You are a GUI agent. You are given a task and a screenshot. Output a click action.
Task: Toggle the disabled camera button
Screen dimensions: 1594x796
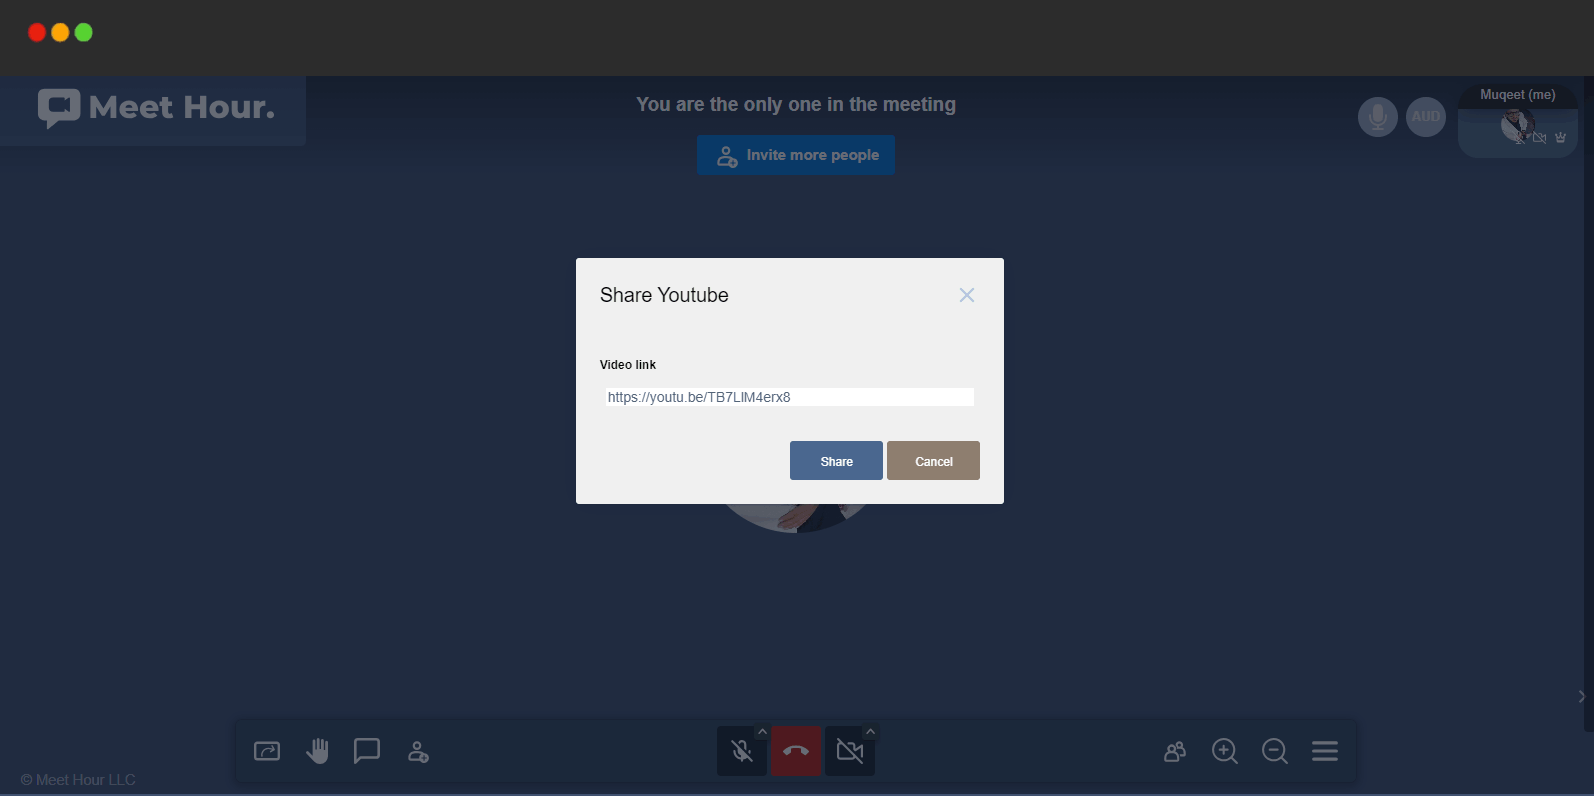[x=849, y=752]
